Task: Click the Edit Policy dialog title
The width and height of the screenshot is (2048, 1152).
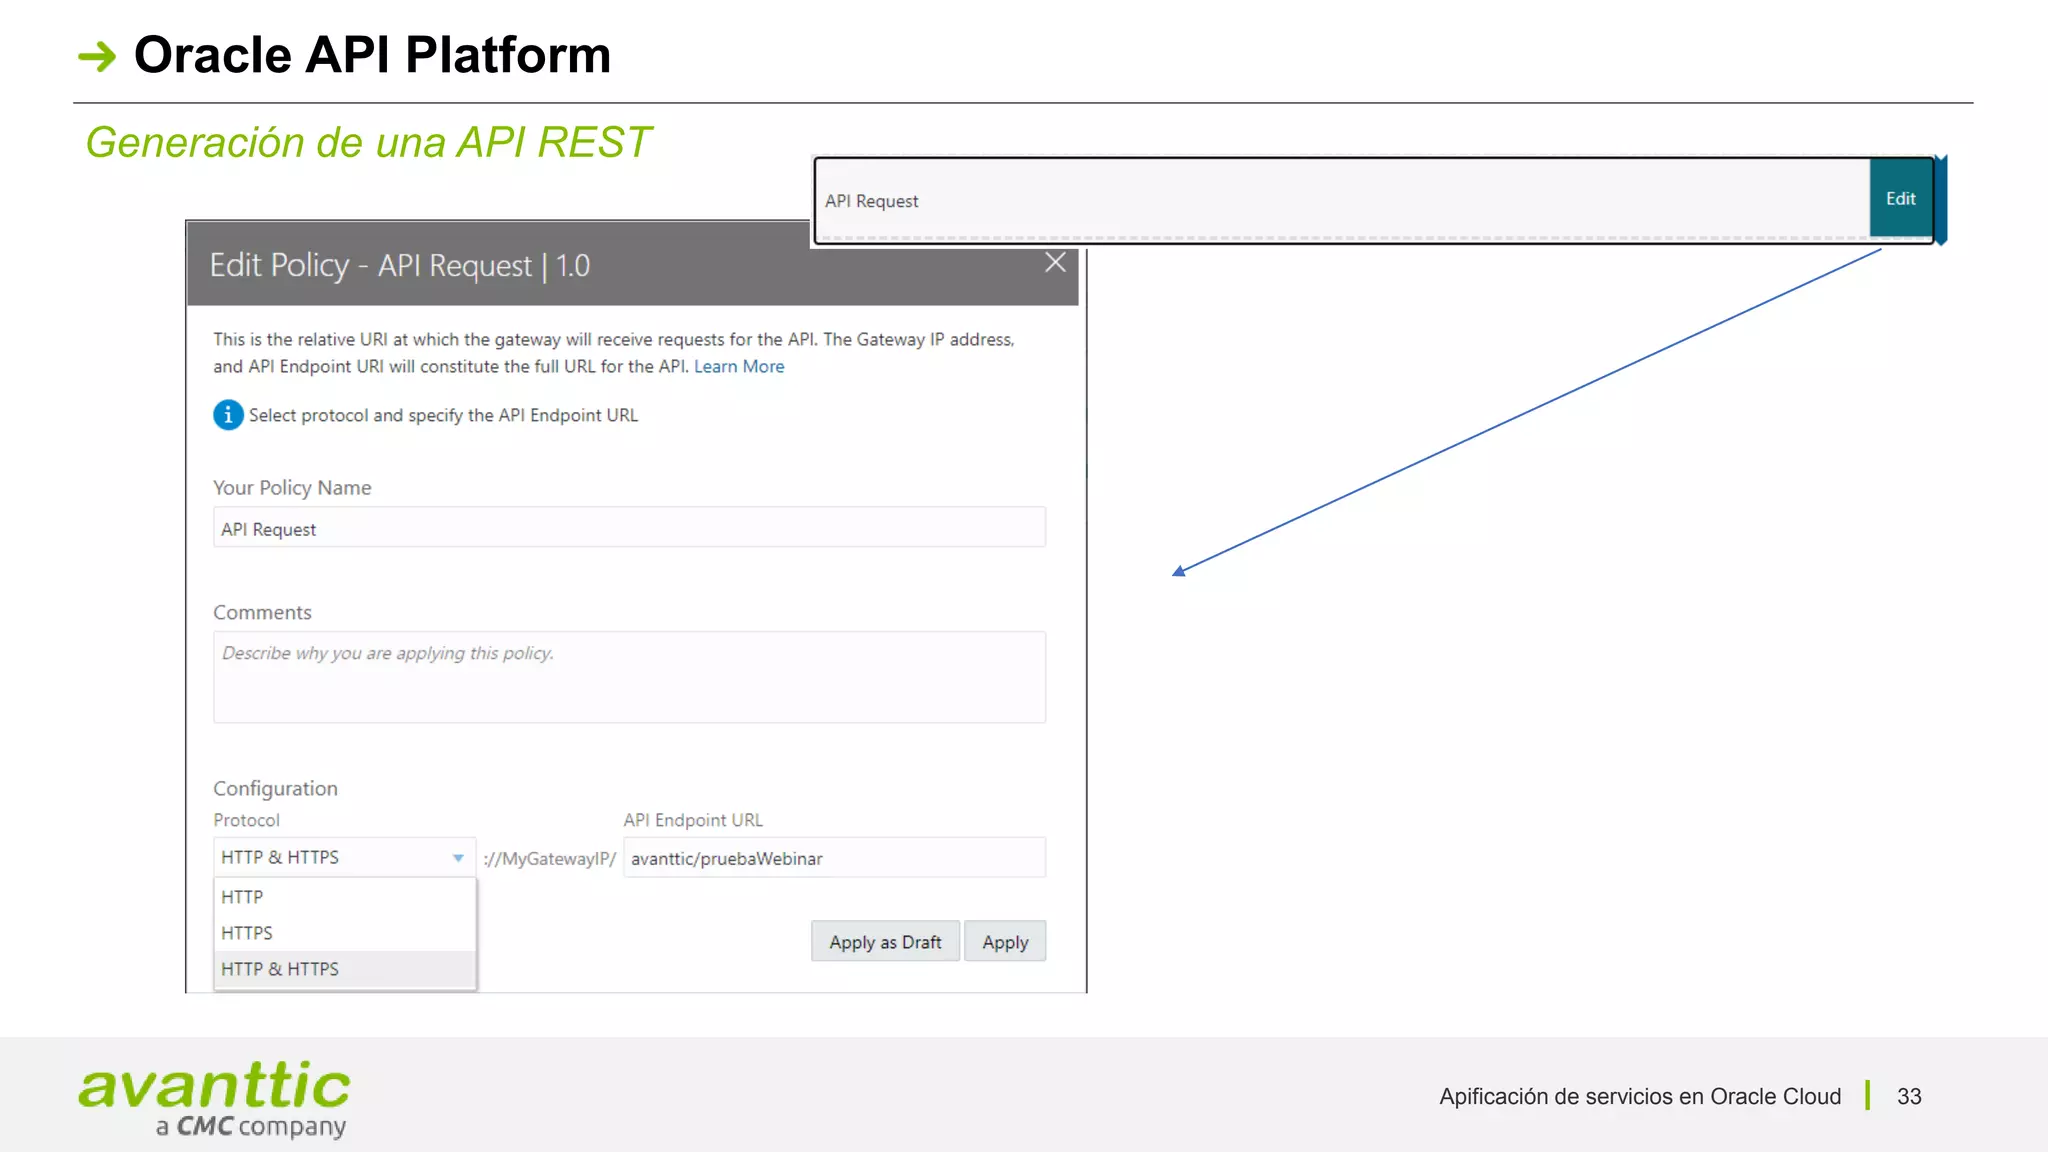Action: 399,266
